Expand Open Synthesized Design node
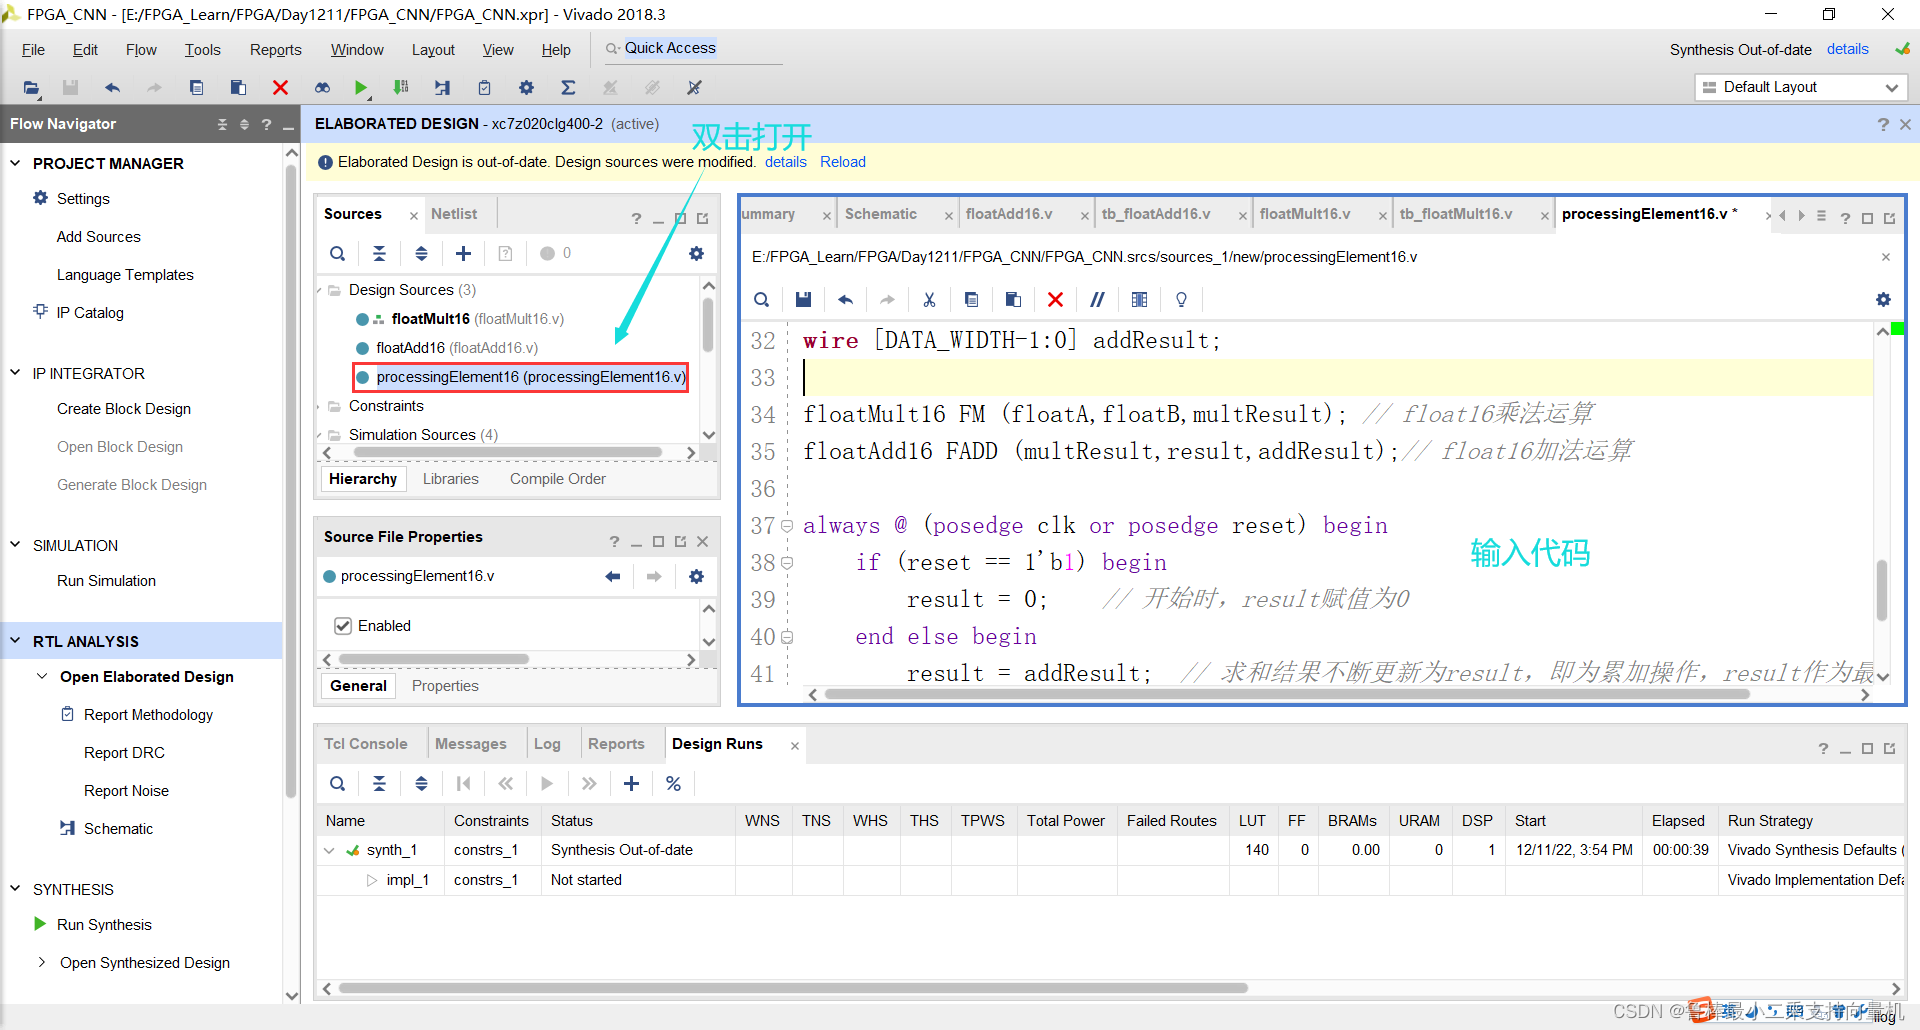The height and width of the screenshot is (1030, 1920). click(x=42, y=963)
